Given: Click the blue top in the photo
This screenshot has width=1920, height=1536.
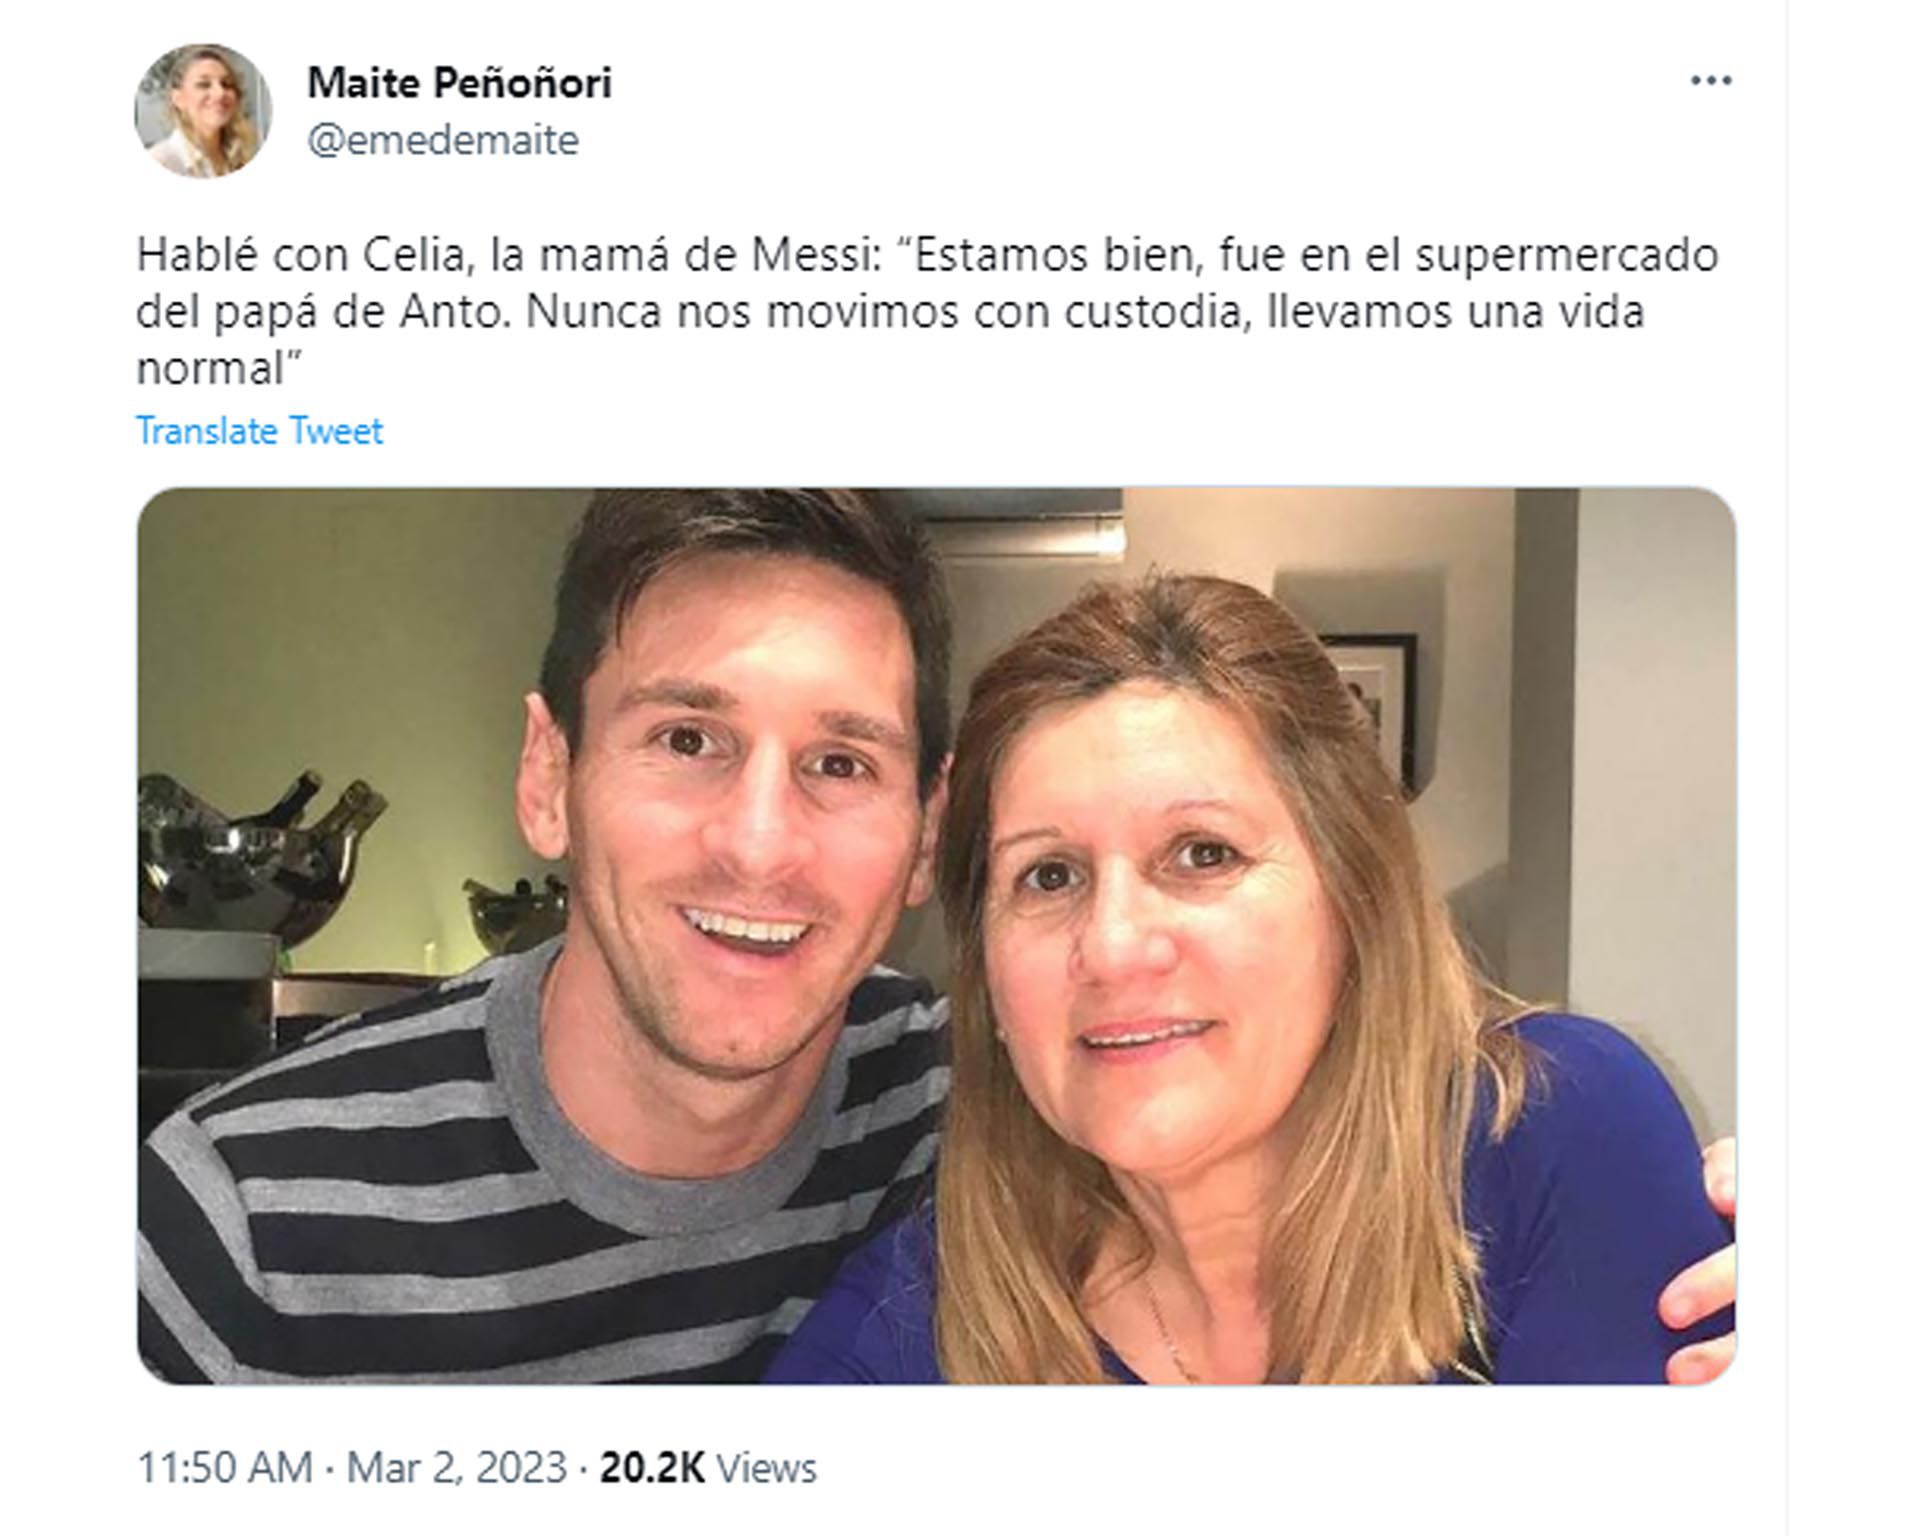Looking at the screenshot, I should pyautogui.click(x=1560, y=1200).
